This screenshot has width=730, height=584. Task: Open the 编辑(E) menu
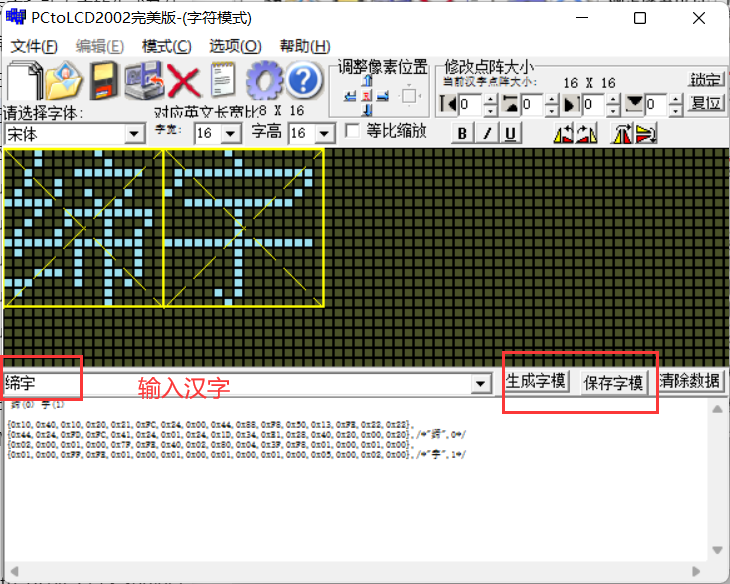tap(100, 46)
